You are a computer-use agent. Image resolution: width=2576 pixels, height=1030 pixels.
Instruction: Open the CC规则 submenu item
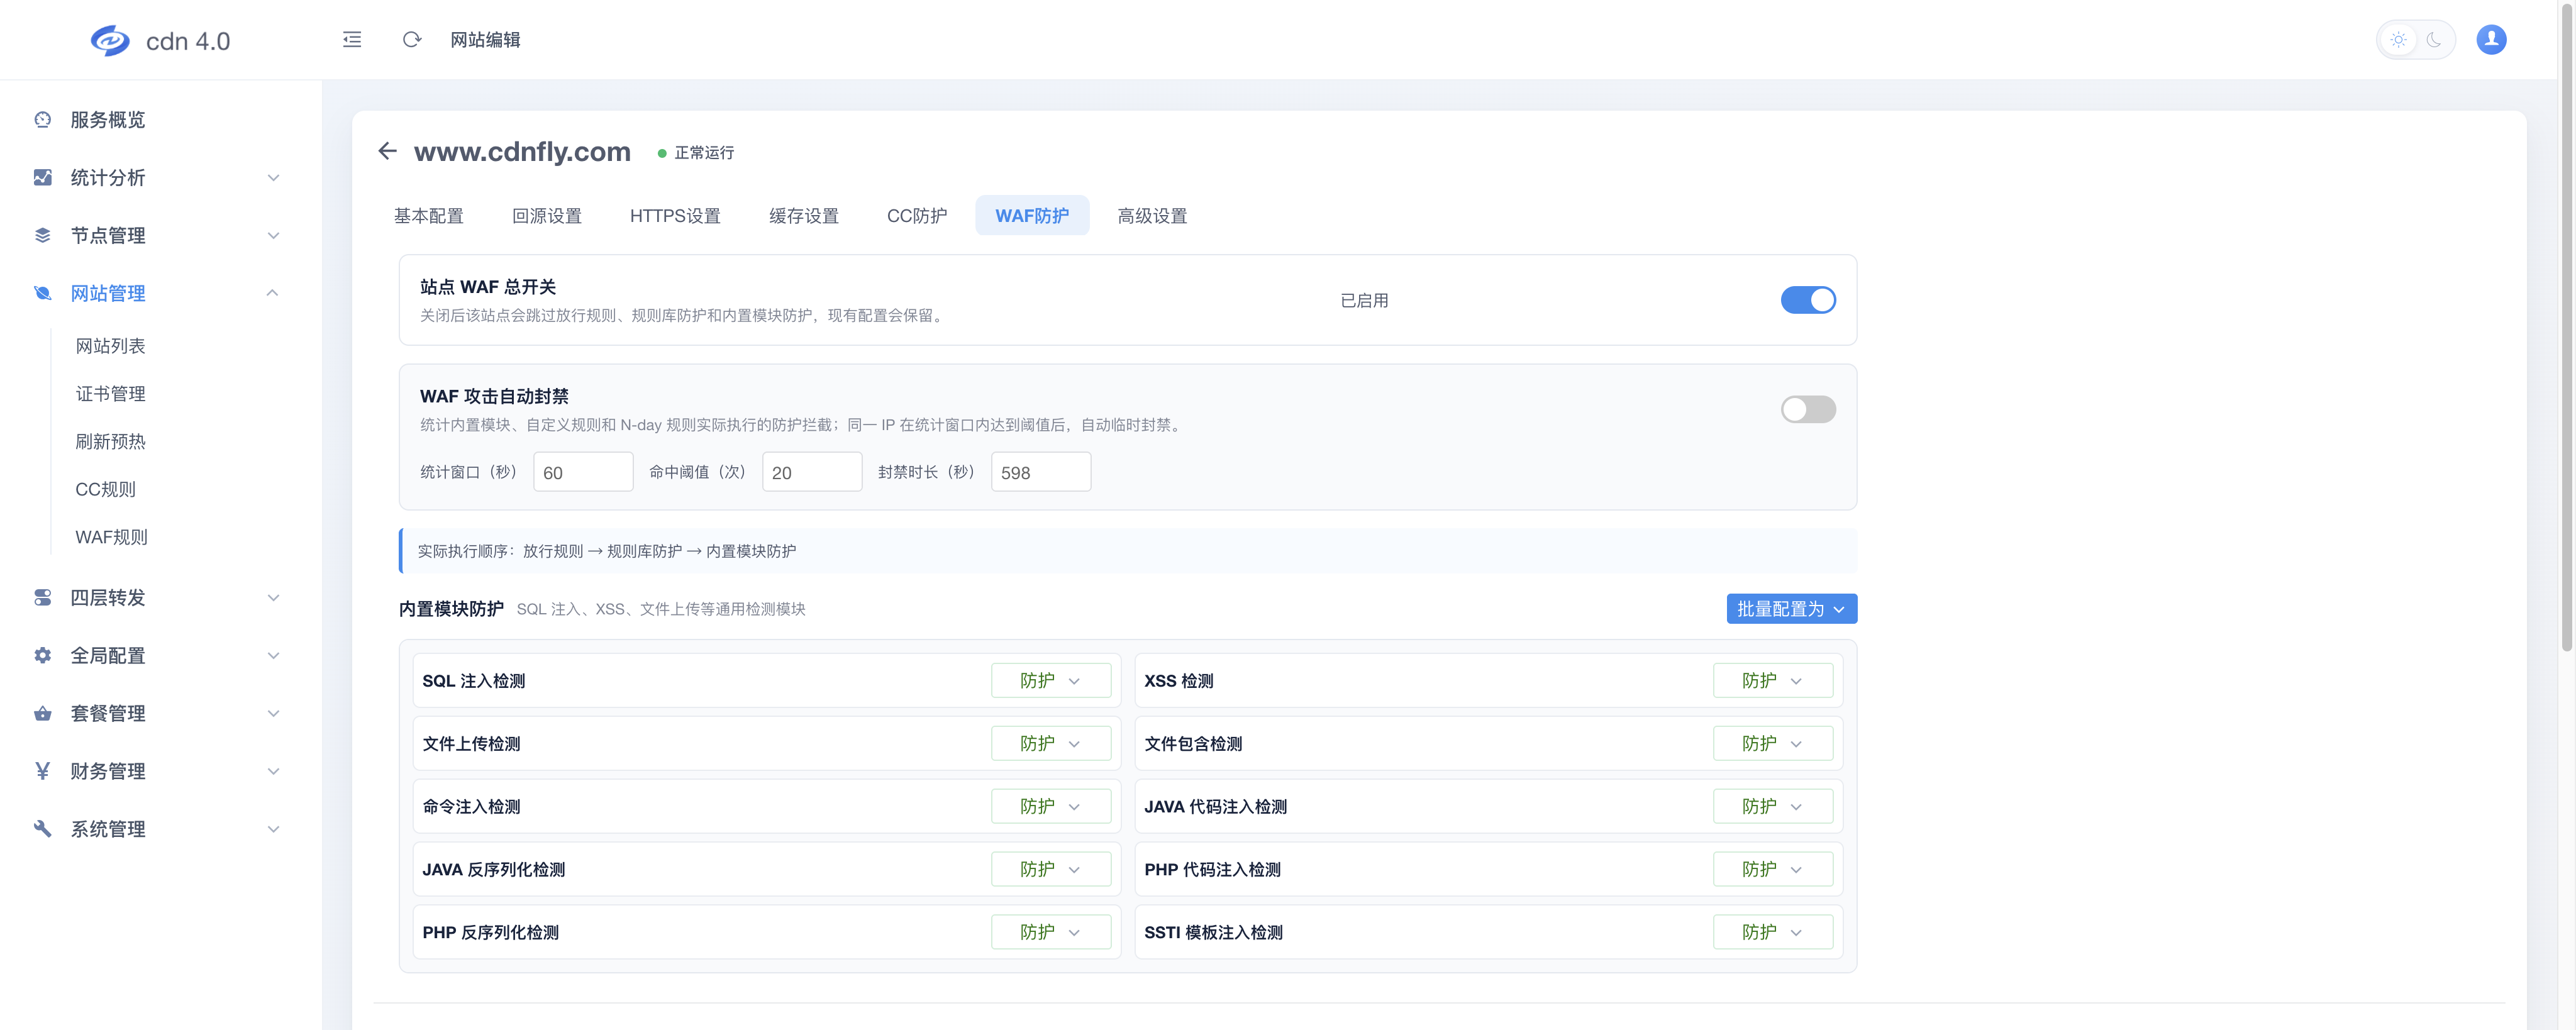pyautogui.click(x=105, y=490)
